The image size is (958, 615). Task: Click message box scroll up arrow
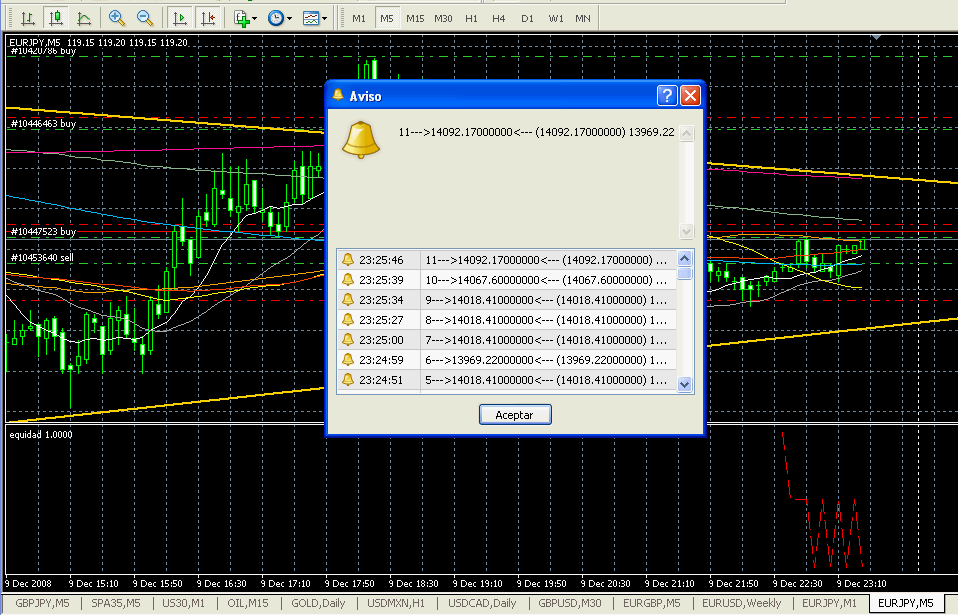[687, 133]
